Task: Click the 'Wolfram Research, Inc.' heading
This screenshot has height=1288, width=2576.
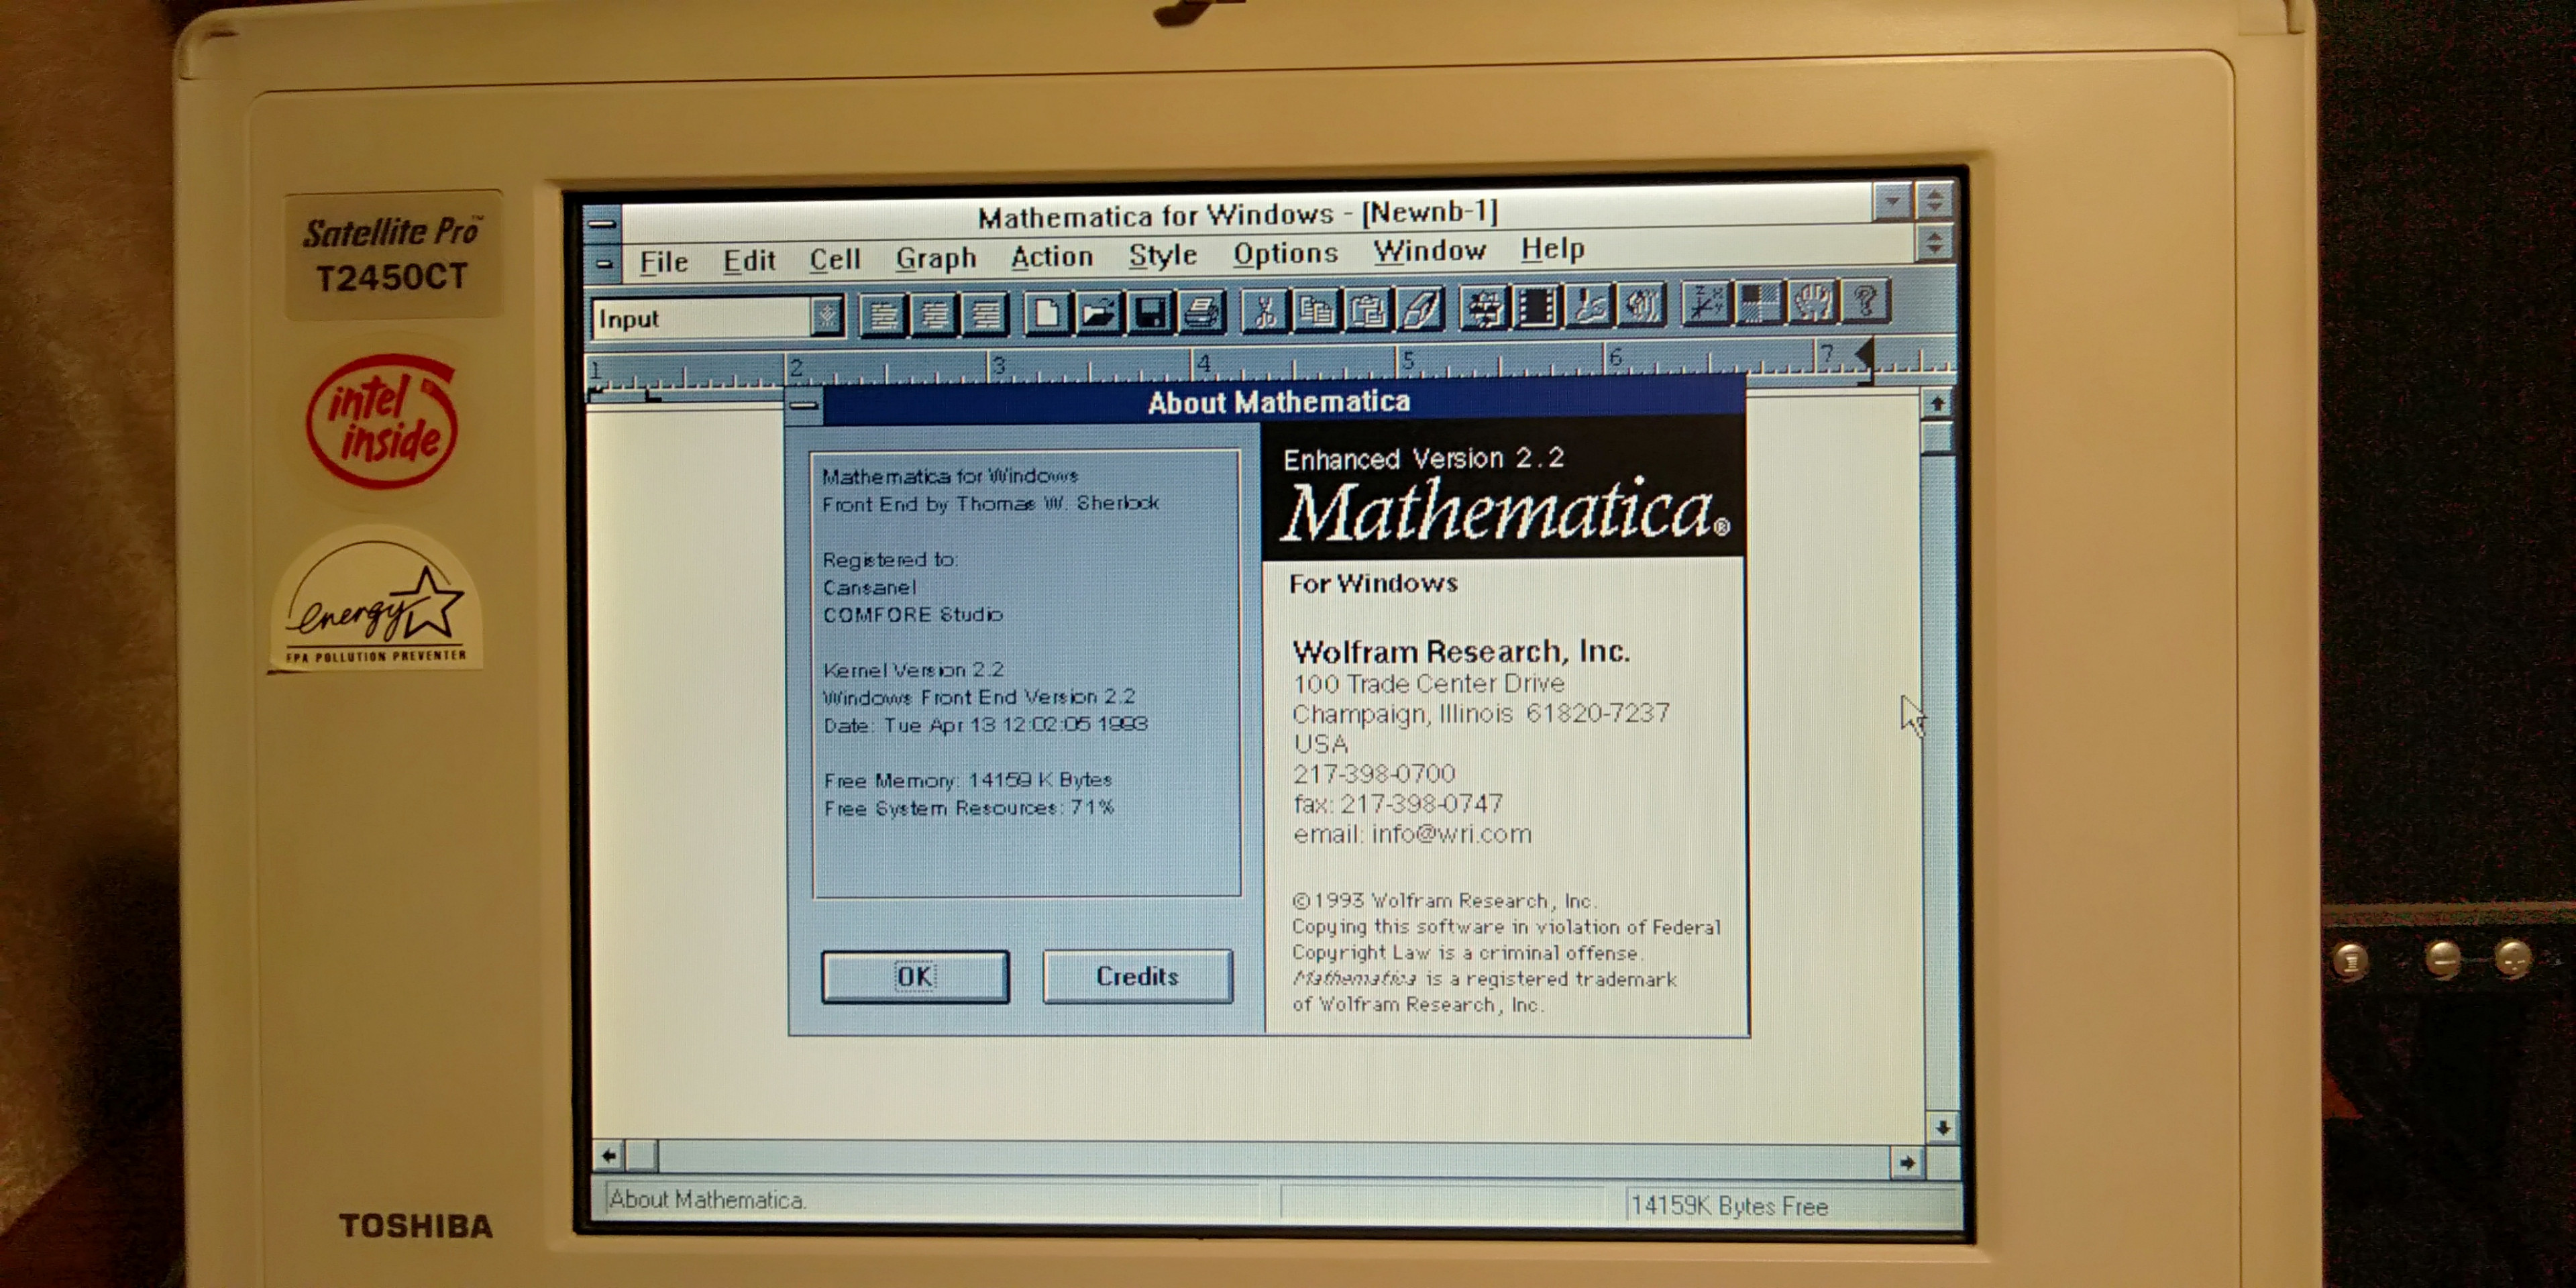Action: tap(1461, 651)
